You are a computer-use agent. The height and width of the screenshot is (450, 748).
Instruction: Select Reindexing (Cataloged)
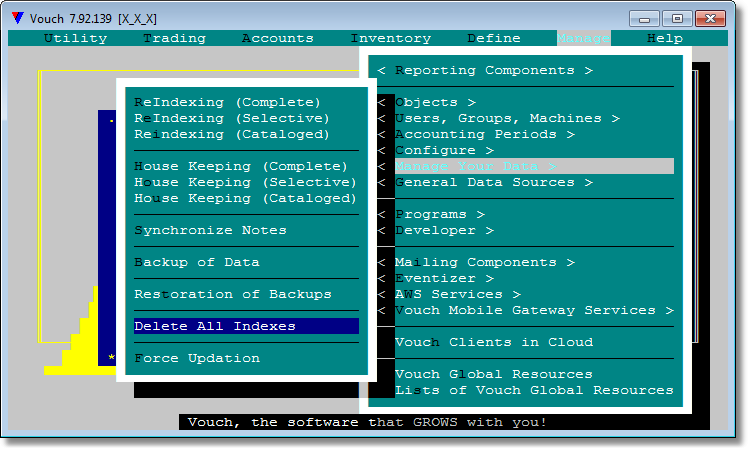(232, 135)
